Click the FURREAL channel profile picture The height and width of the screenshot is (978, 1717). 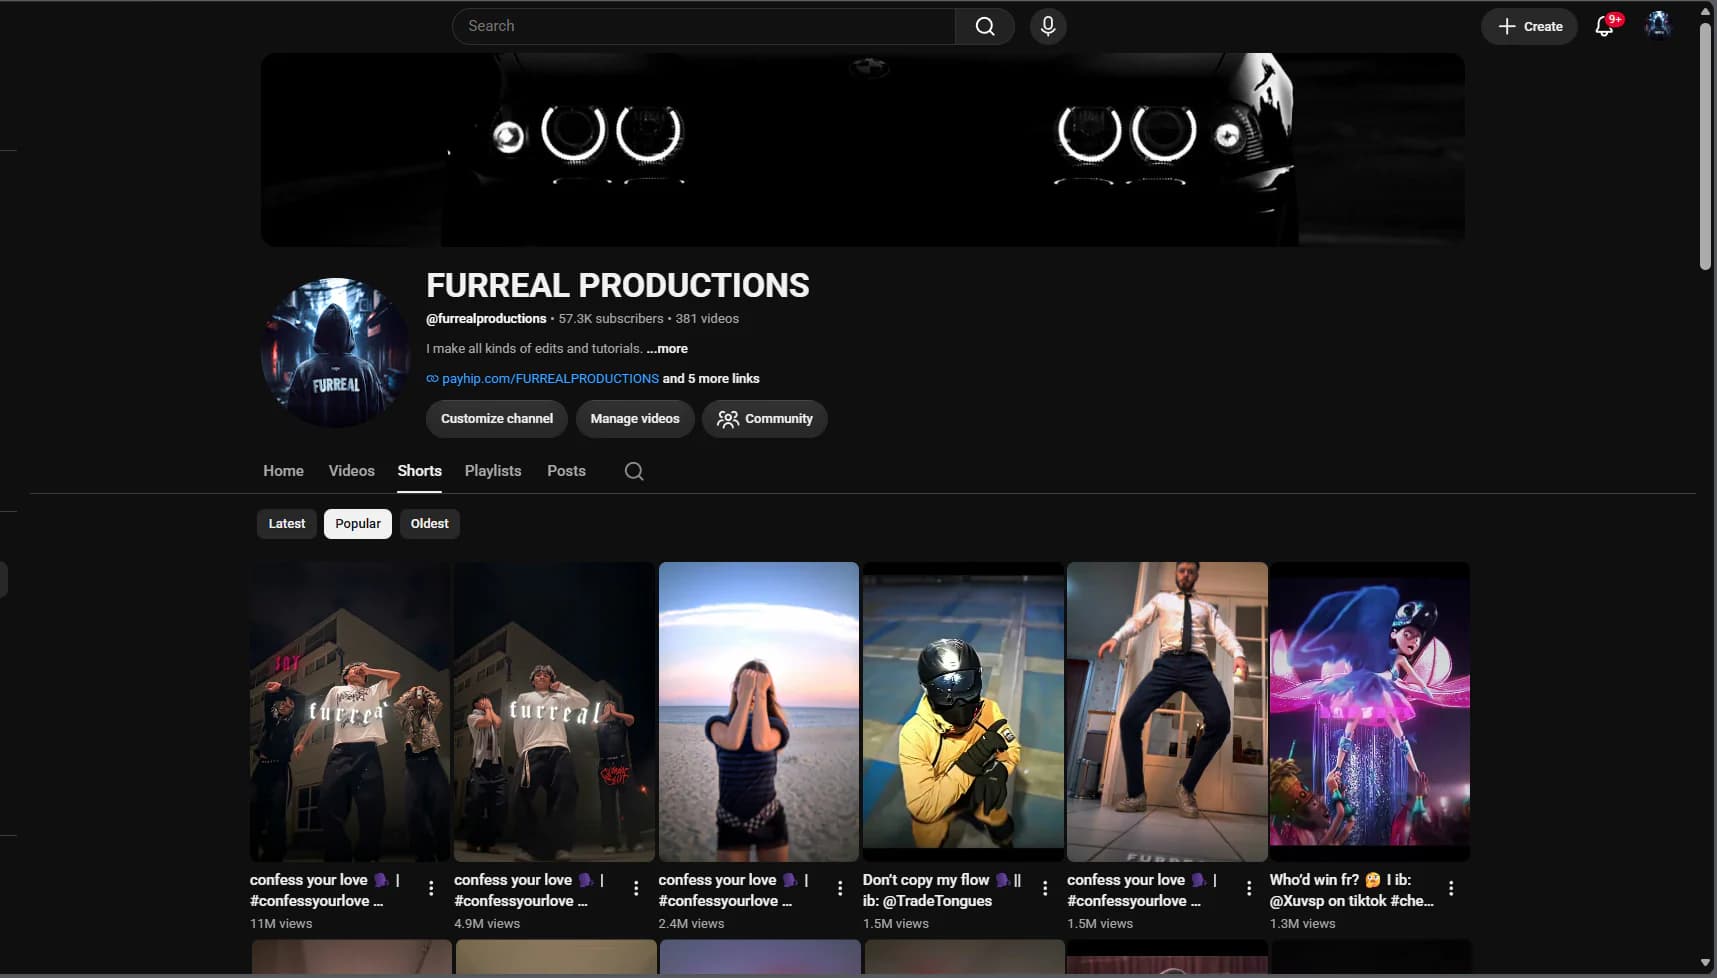click(x=335, y=353)
